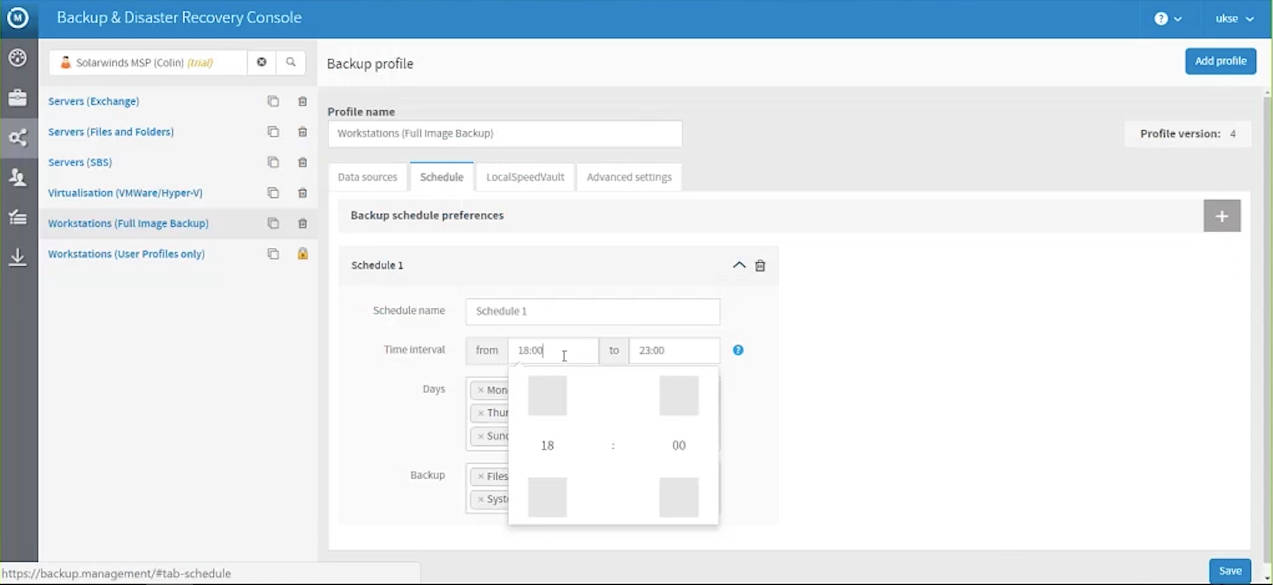Viewport: 1273px width, 585px height.
Task: Decrease the minutes in time picker
Action: [679, 497]
